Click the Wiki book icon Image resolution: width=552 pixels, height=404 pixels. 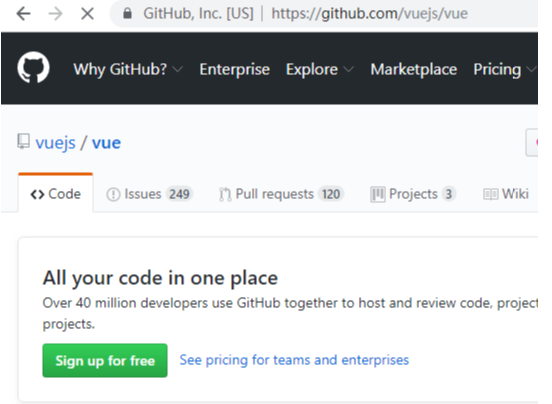490,194
